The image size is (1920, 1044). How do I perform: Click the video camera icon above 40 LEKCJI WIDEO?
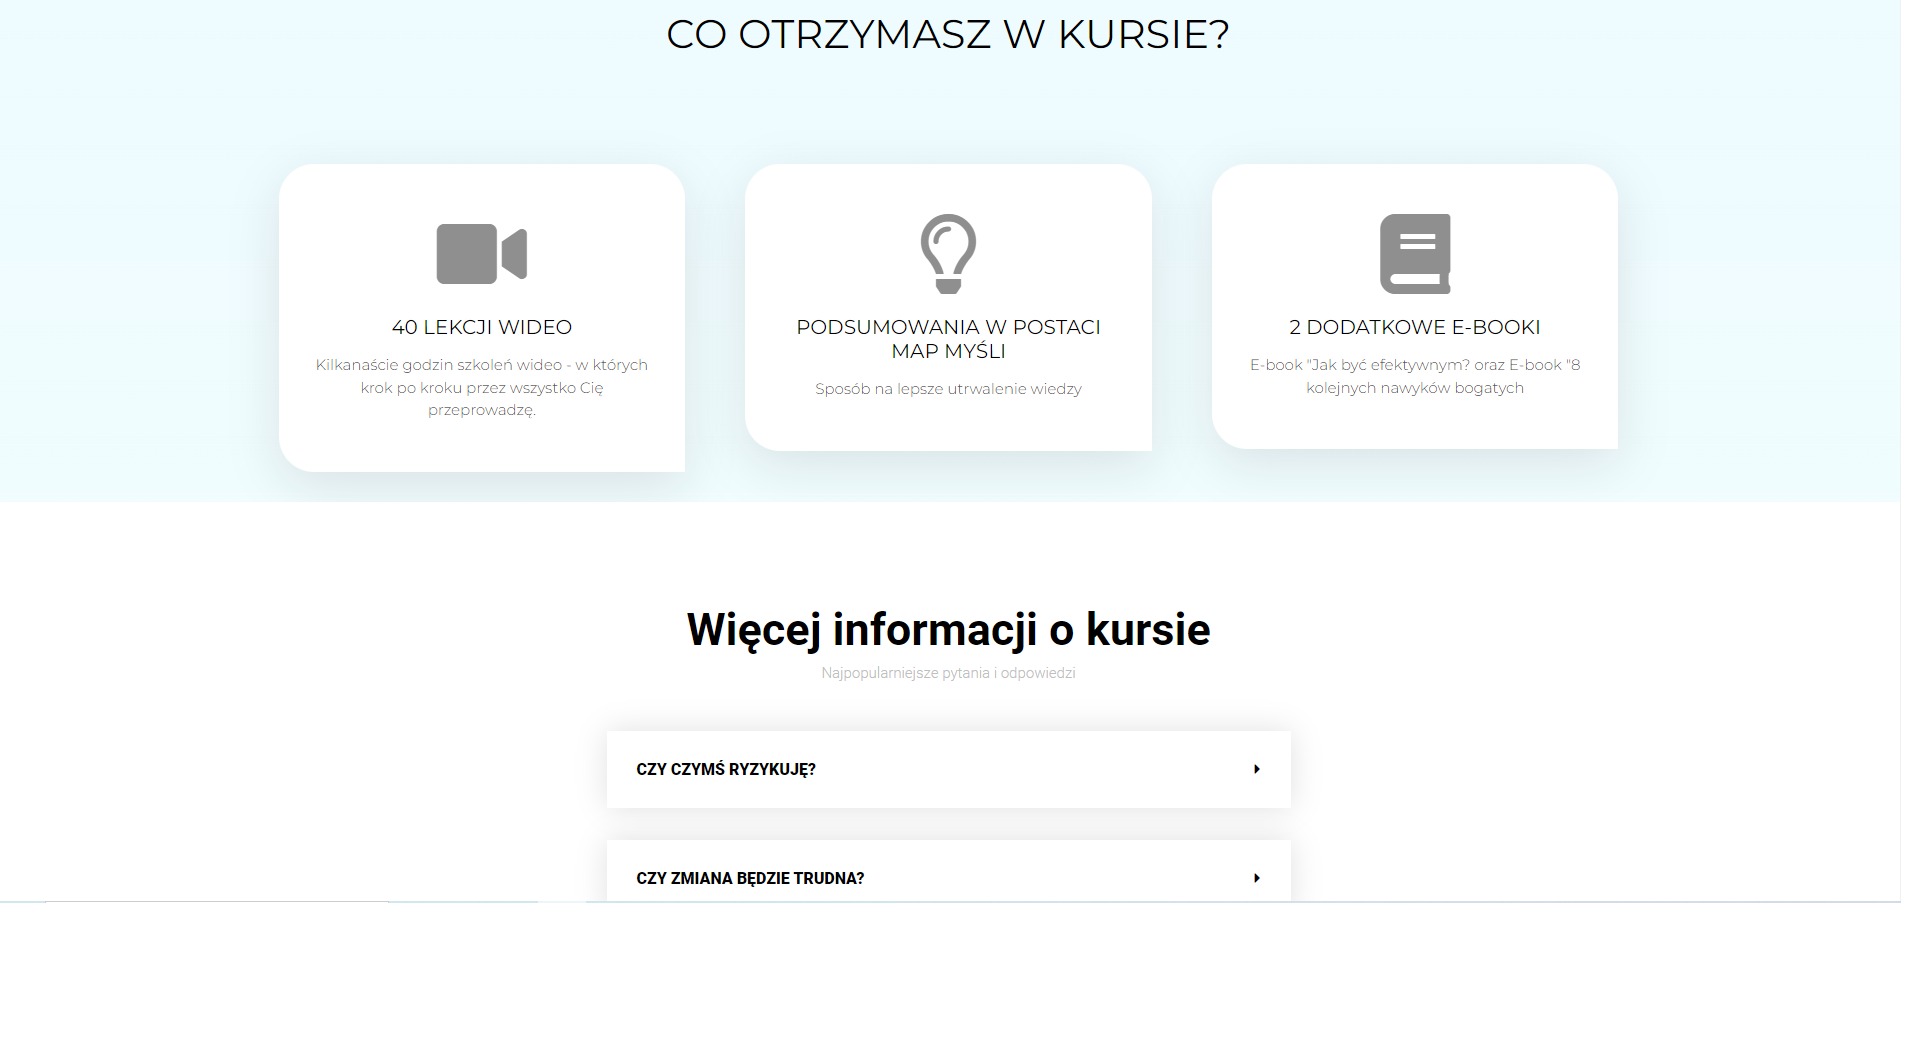(481, 253)
